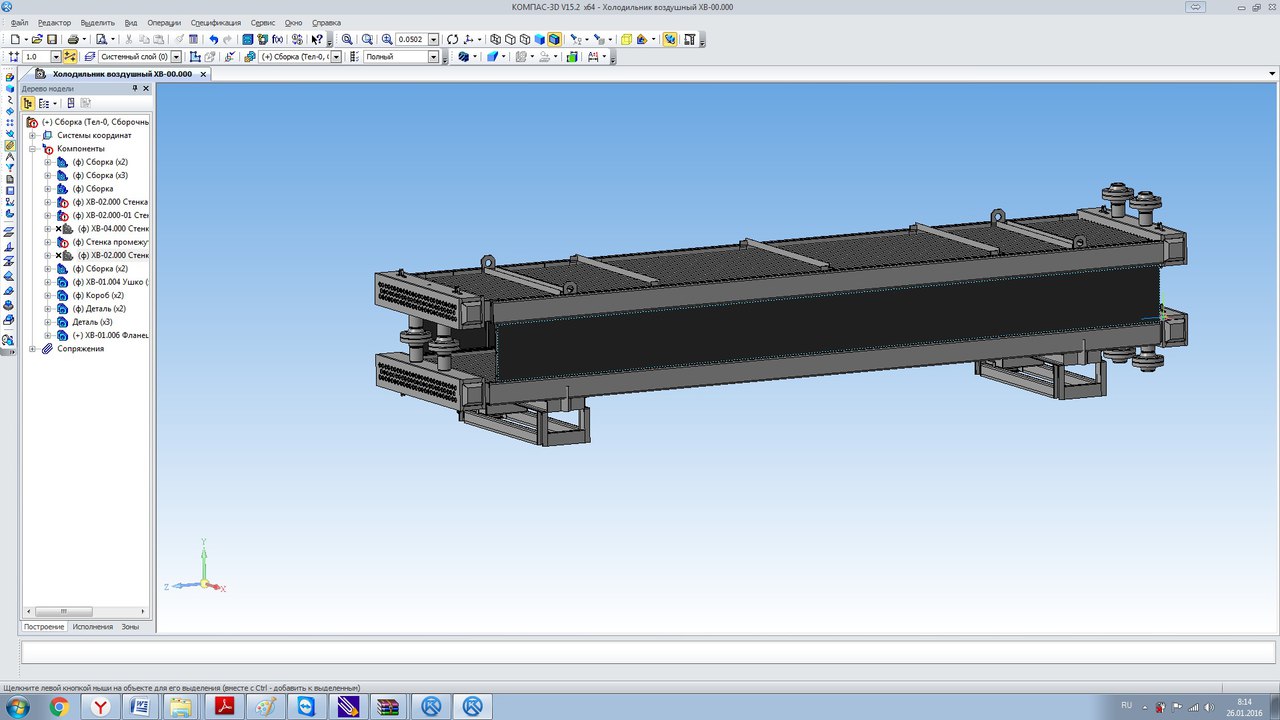Click the New document icon

tap(16, 39)
